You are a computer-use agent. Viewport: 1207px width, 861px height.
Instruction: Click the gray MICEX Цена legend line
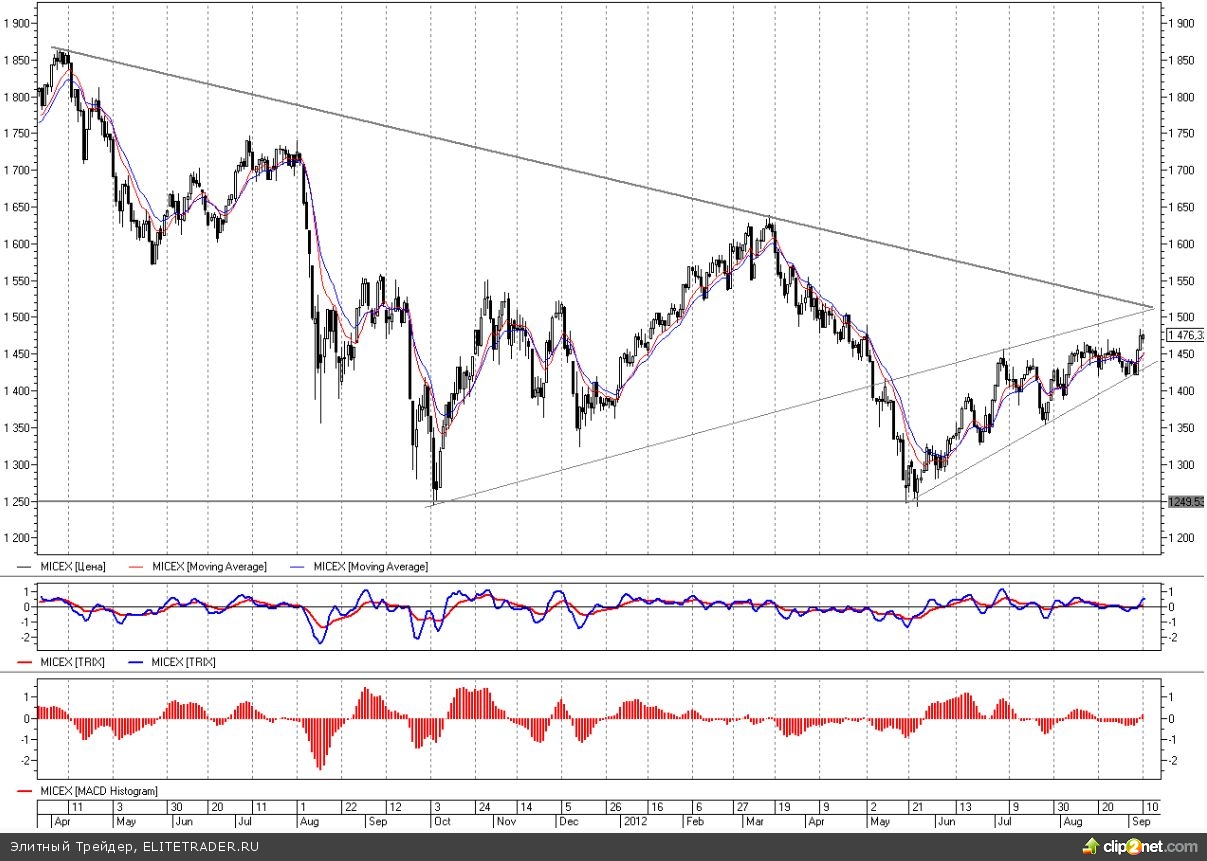point(26,567)
